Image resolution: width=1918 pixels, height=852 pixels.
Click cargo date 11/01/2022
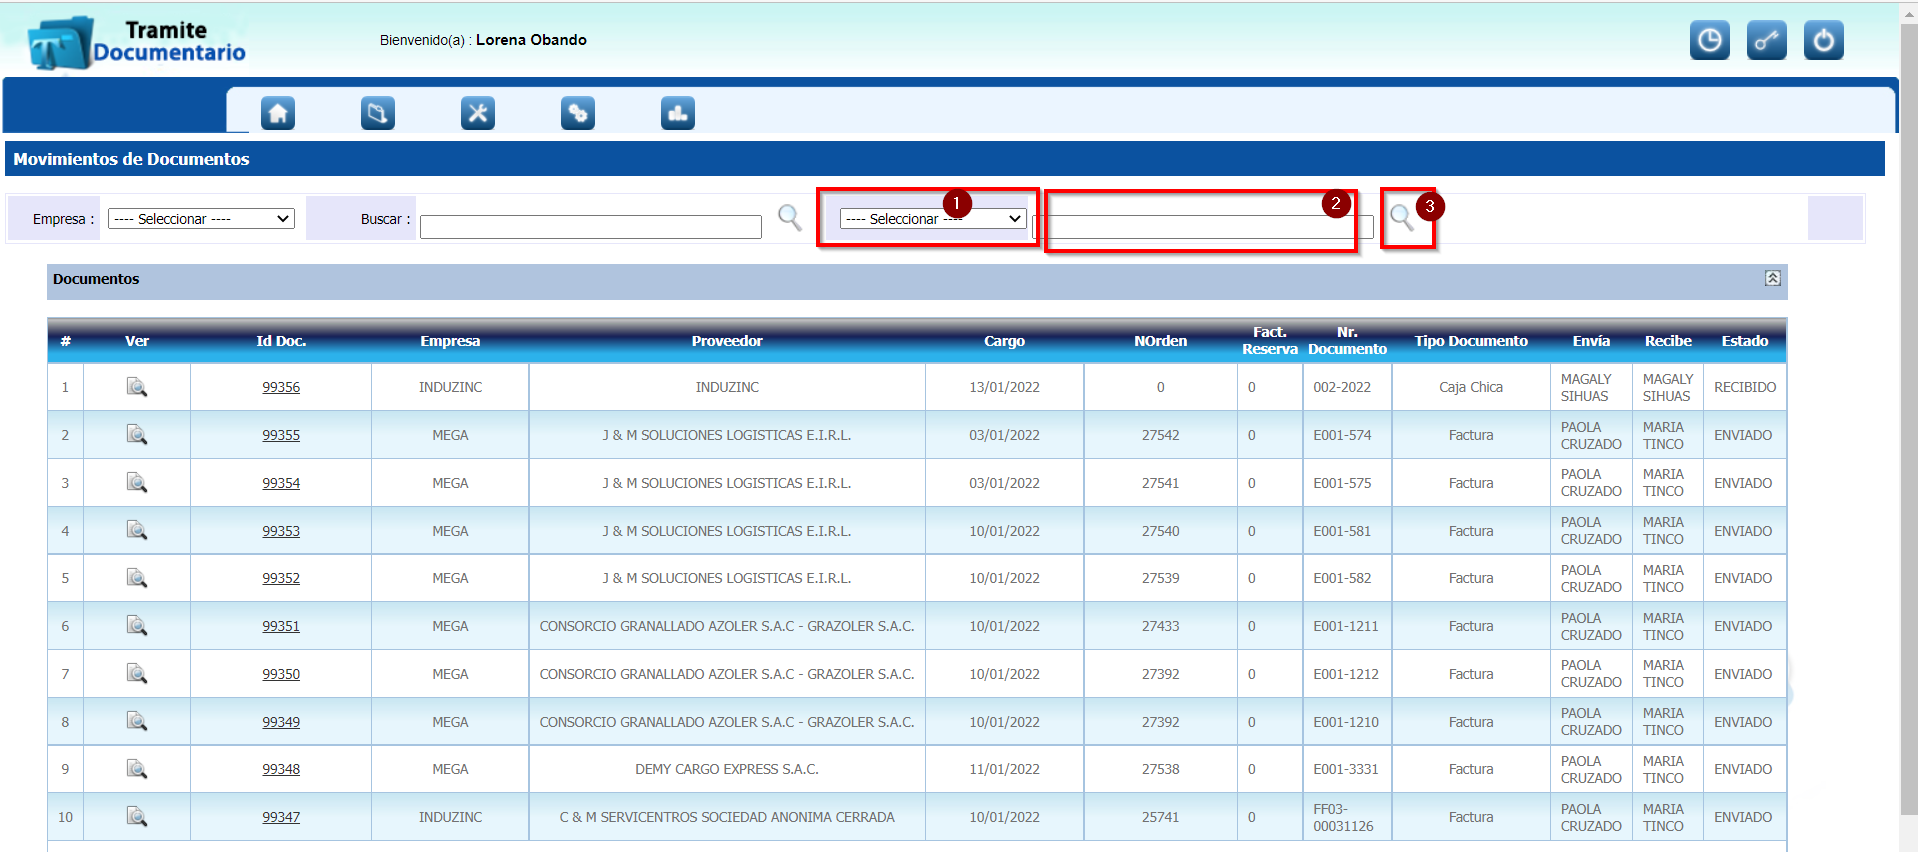(x=1004, y=769)
